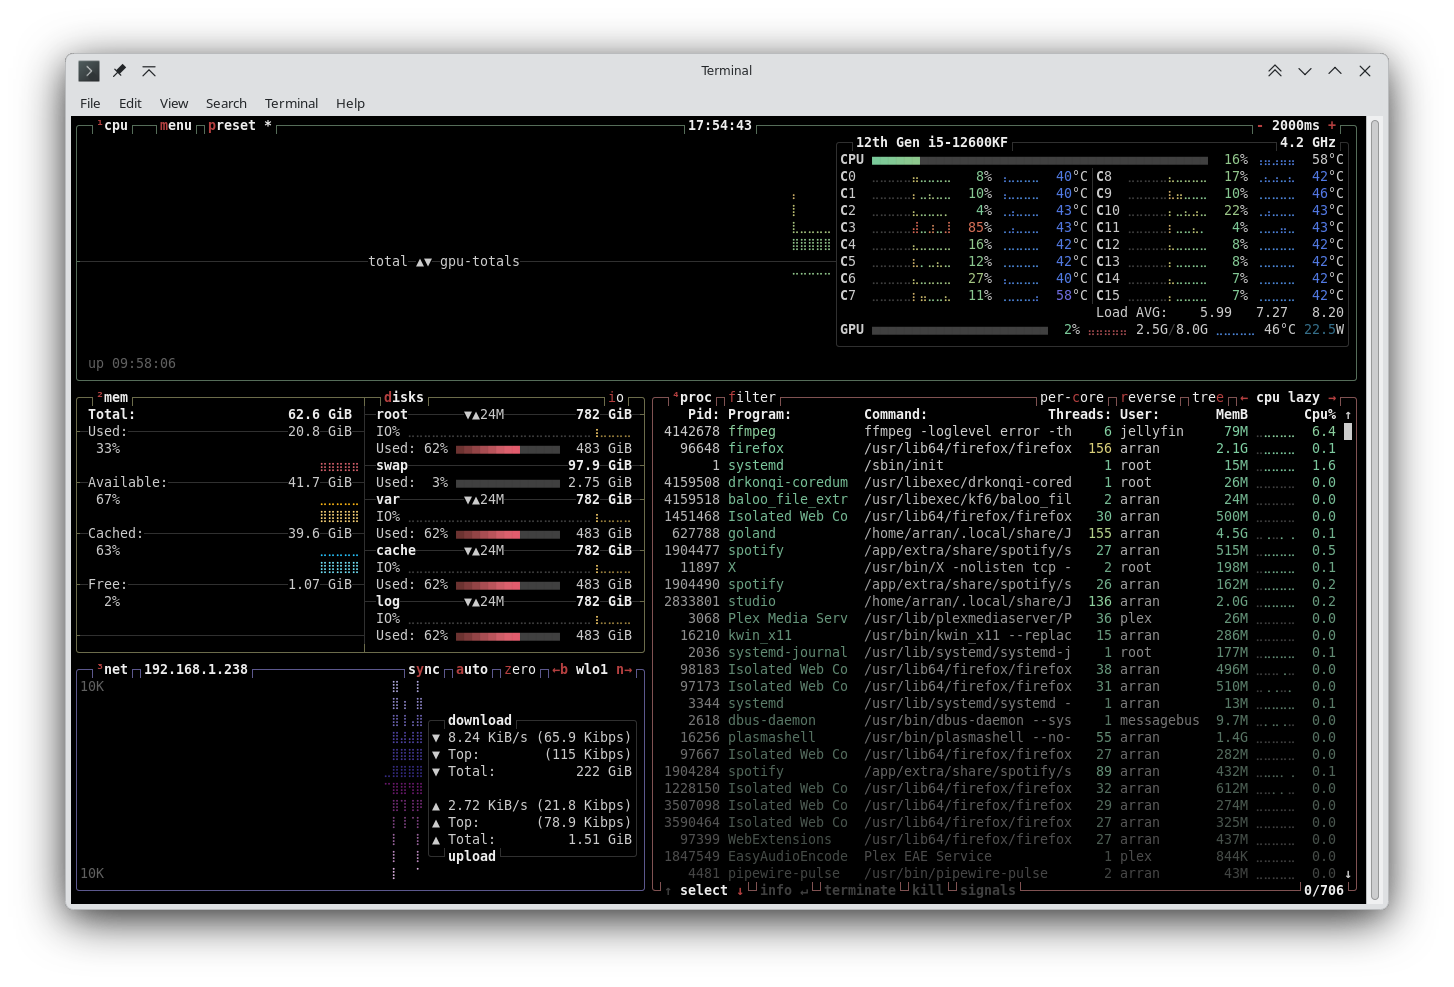Viewport: 1454px width, 987px height.
Task: Toggle network auto scaling
Action: (472, 670)
